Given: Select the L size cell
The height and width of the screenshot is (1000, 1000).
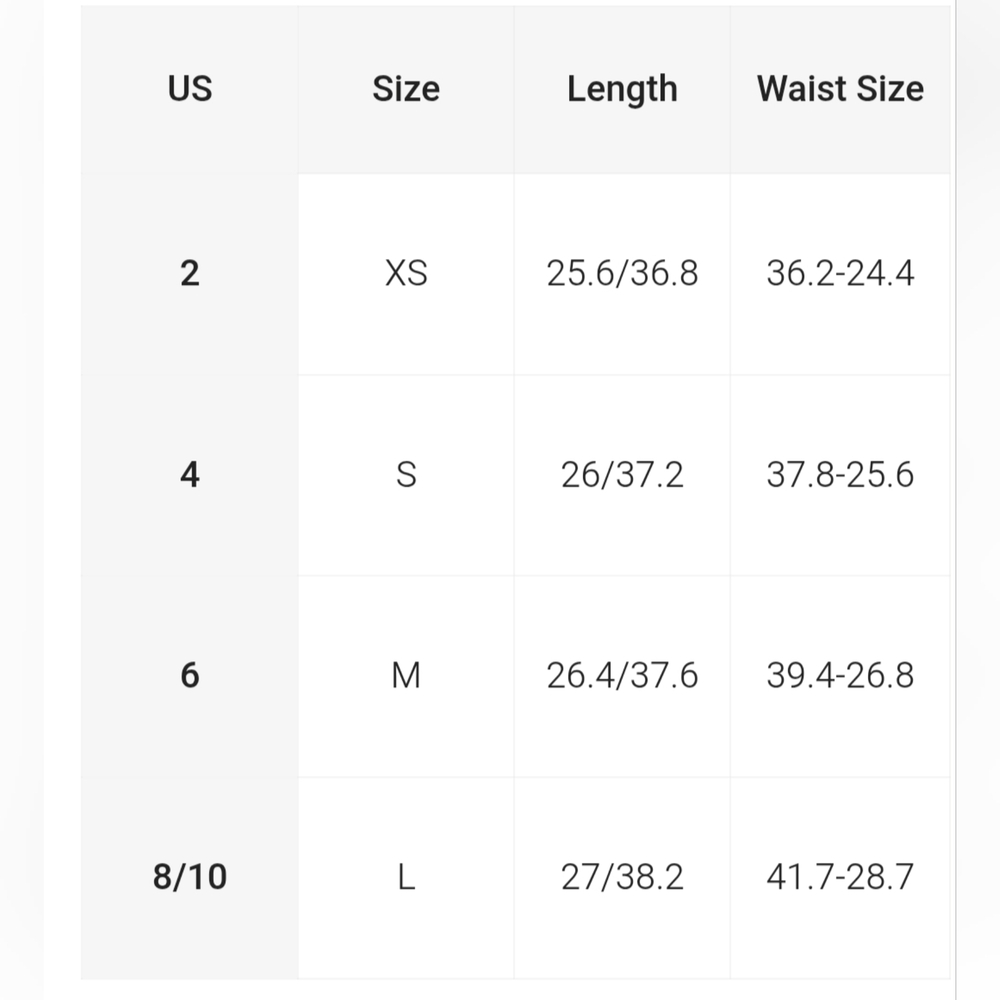Looking at the screenshot, I should pyautogui.click(x=406, y=876).
